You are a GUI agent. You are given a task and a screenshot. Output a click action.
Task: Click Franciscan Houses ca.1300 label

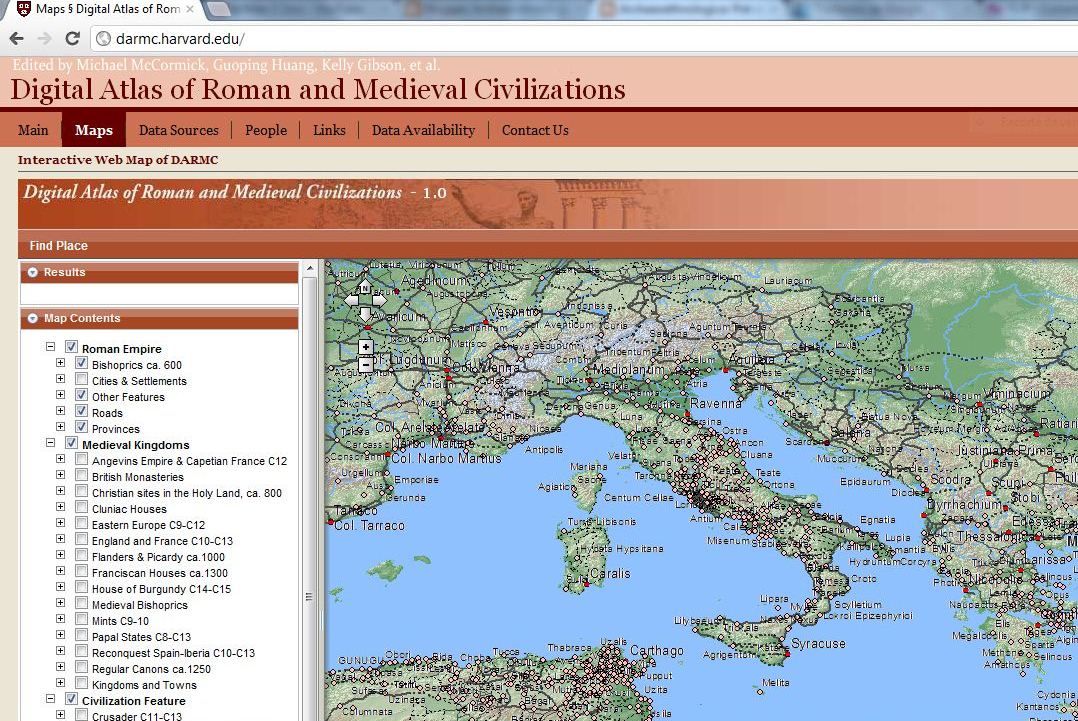[x=160, y=573]
